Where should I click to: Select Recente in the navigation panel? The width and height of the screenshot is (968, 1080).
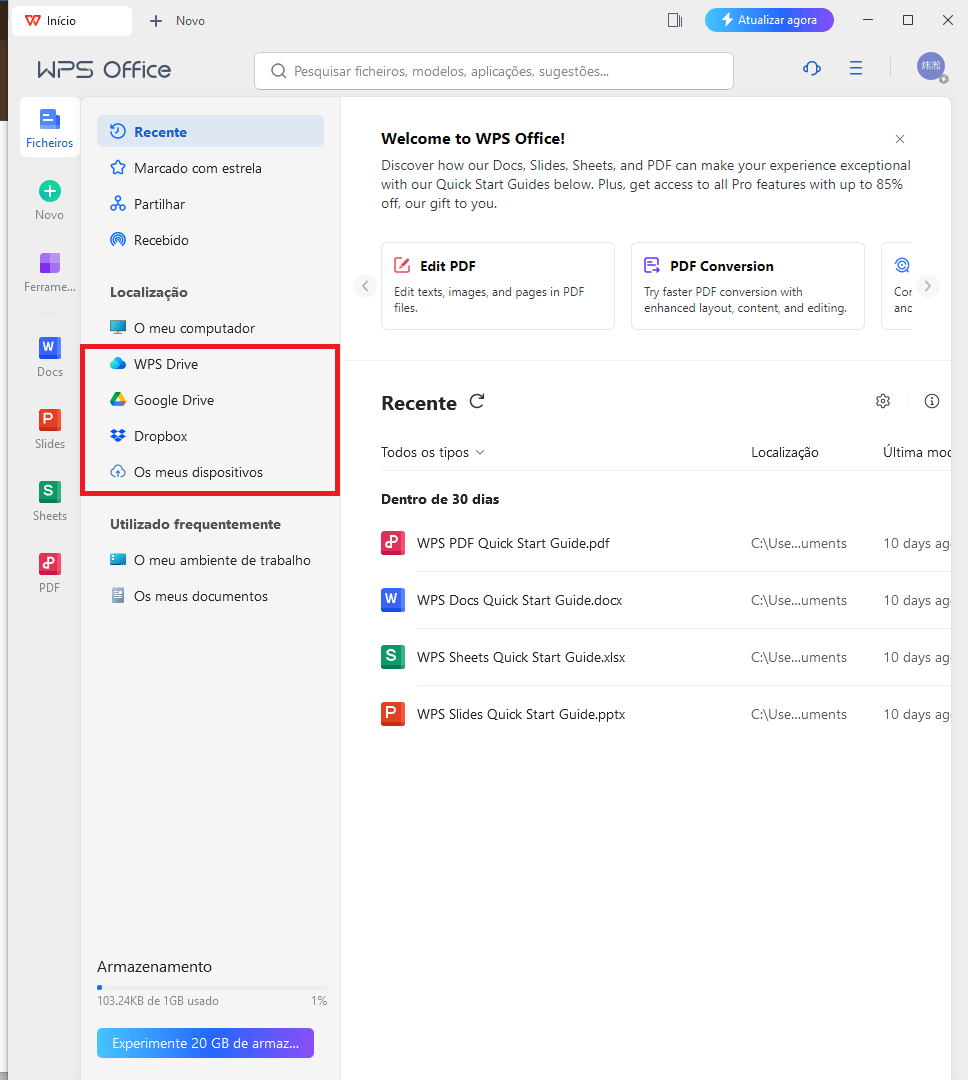pyautogui.click(x=210, y=132)
